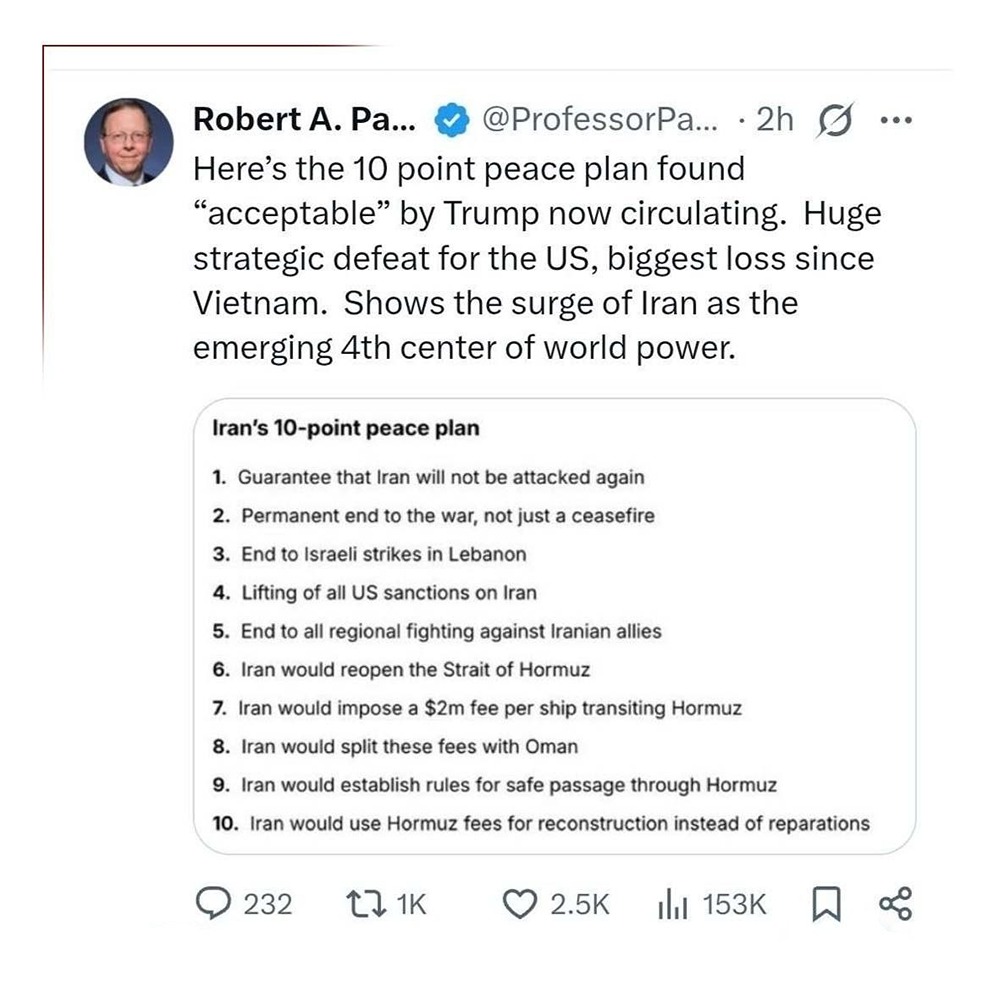Open post analytics via the bar-chart icon
The width and height of the screenshot is (1000, 1000).
coord(674,905)
